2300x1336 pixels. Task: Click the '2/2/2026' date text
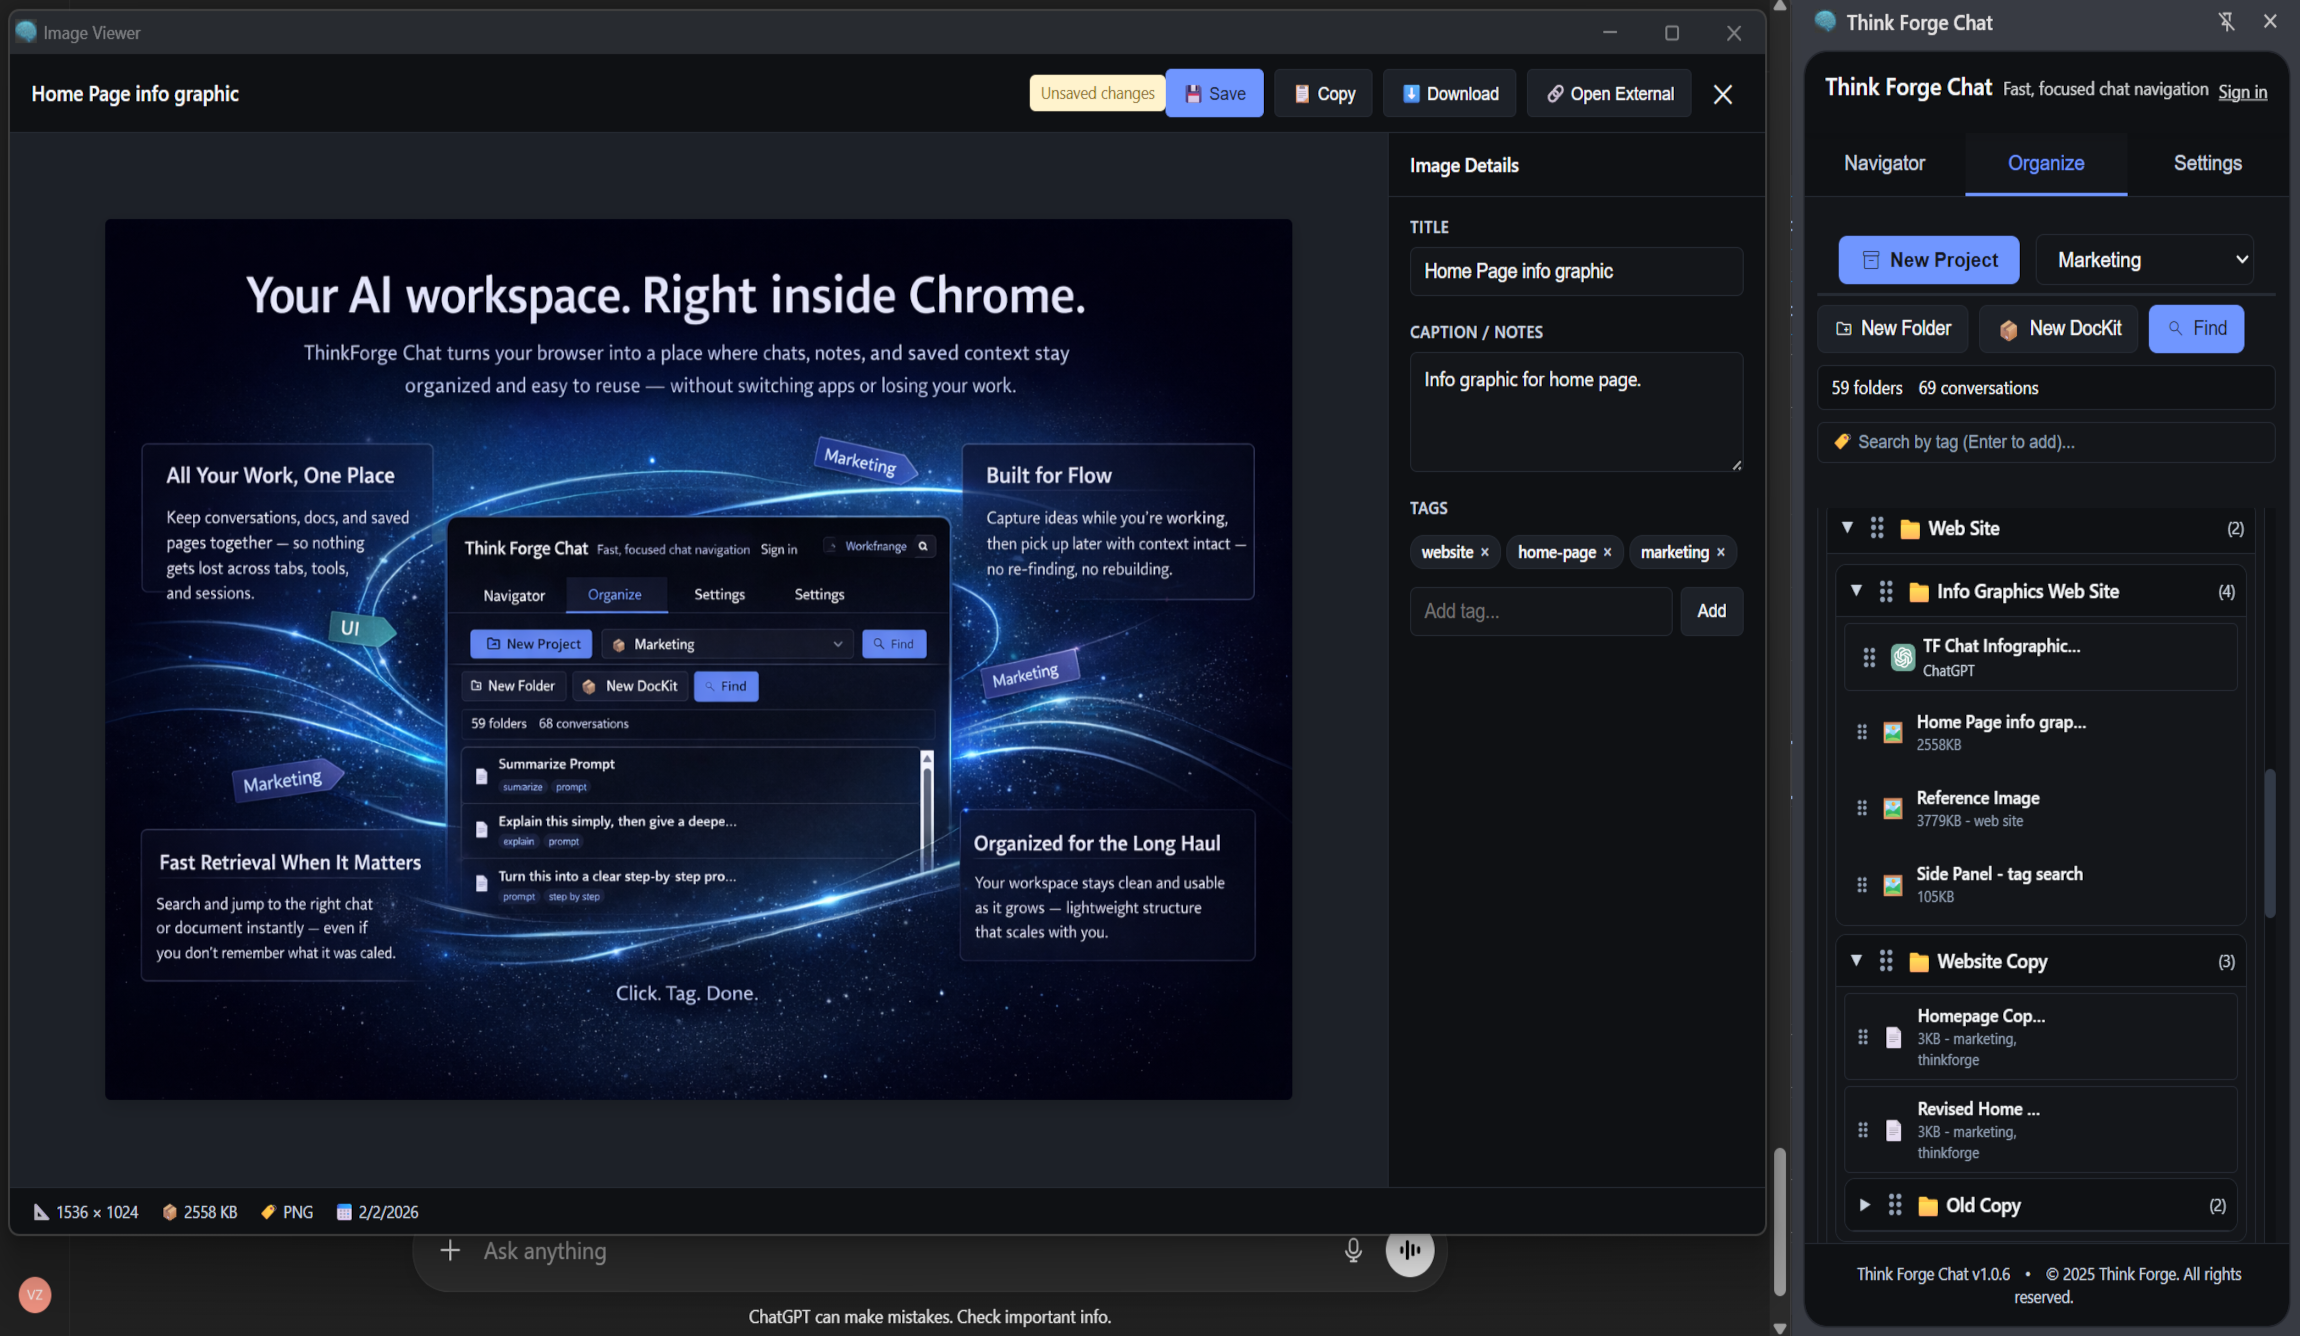tap(388, 1212)
